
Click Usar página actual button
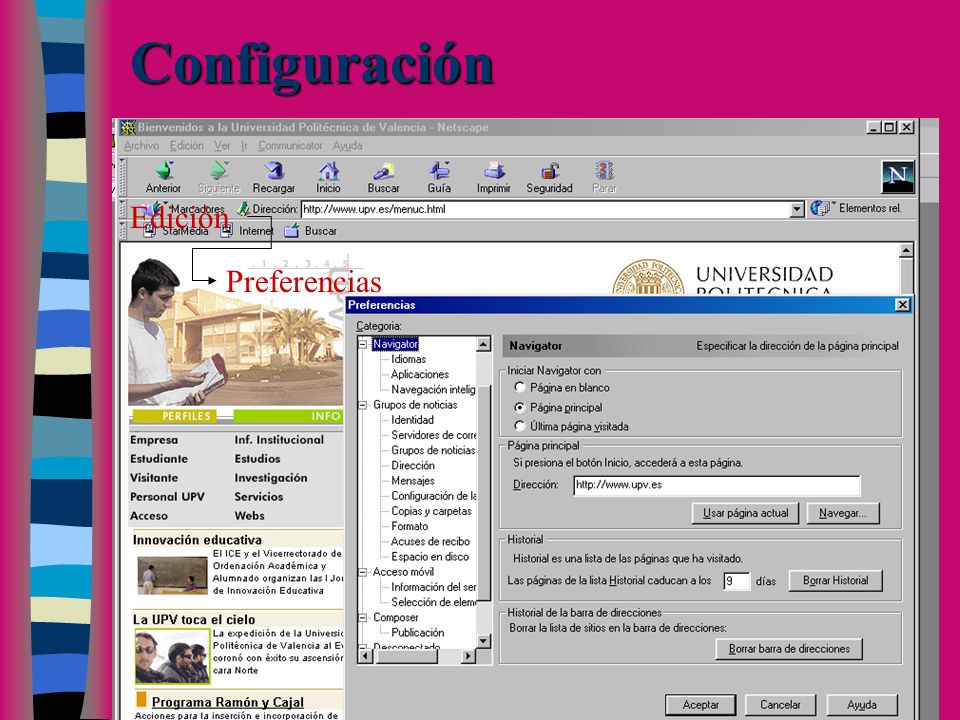(746, 513)
